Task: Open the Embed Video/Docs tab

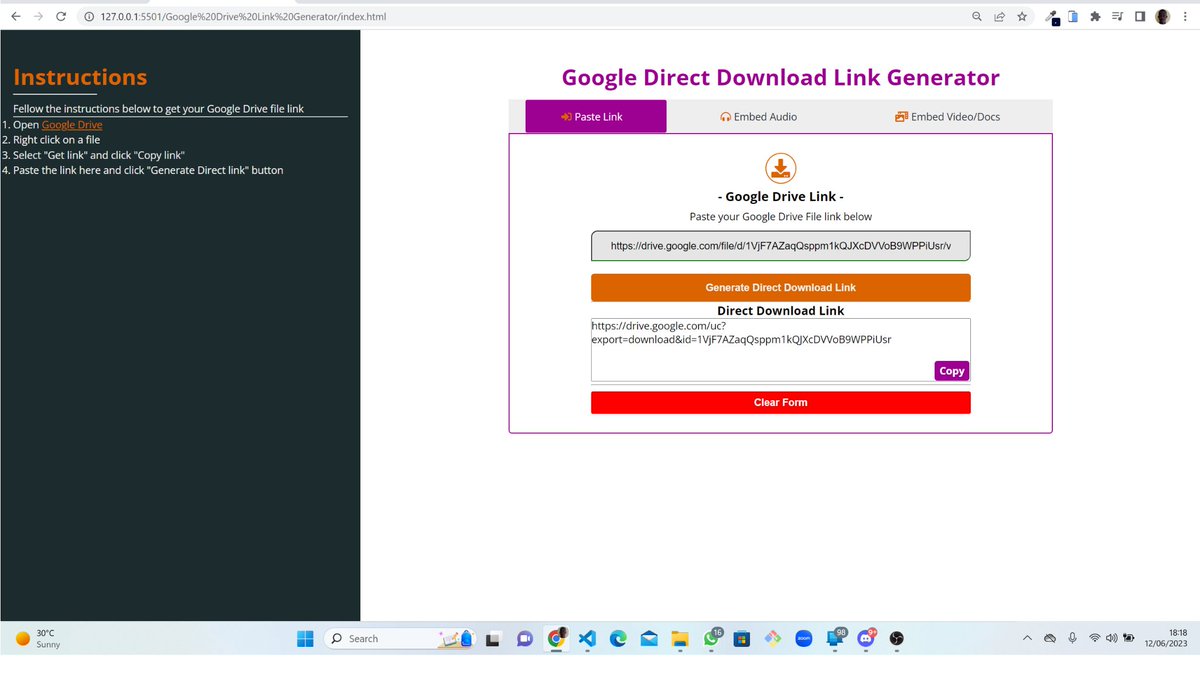Action: [x=947, y=117]
